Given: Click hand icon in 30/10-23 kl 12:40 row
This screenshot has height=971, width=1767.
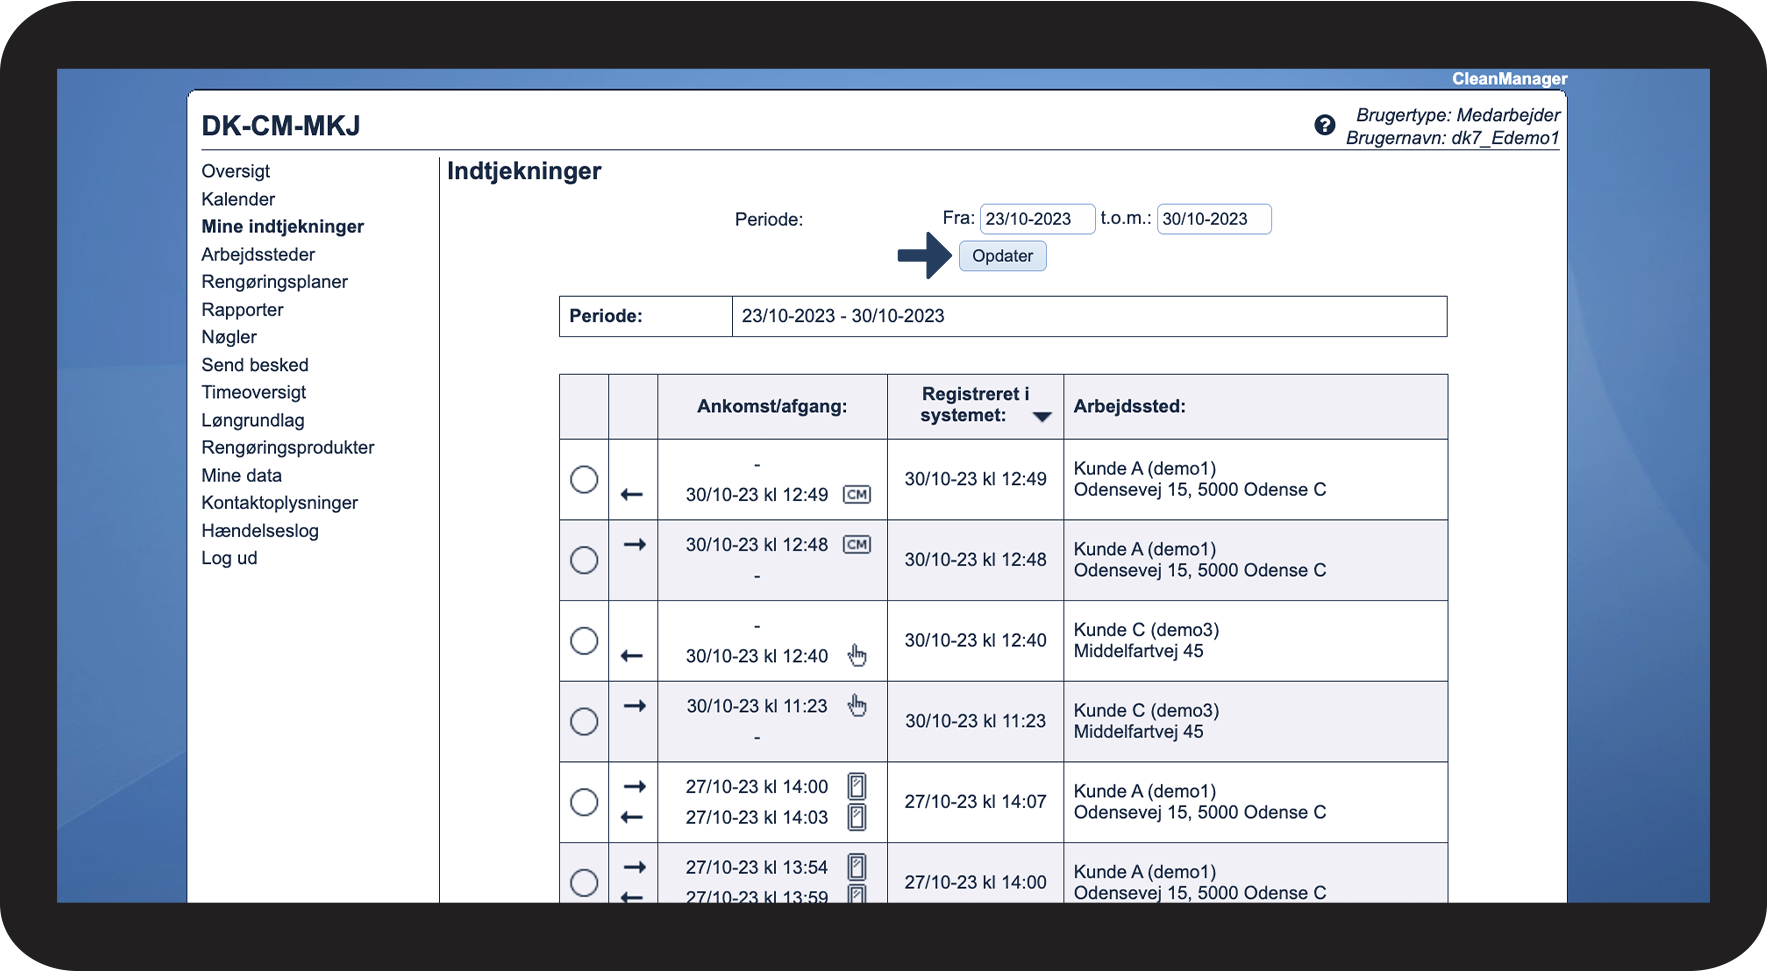Looking at the screenshot, I should click(x=857, y=655).
